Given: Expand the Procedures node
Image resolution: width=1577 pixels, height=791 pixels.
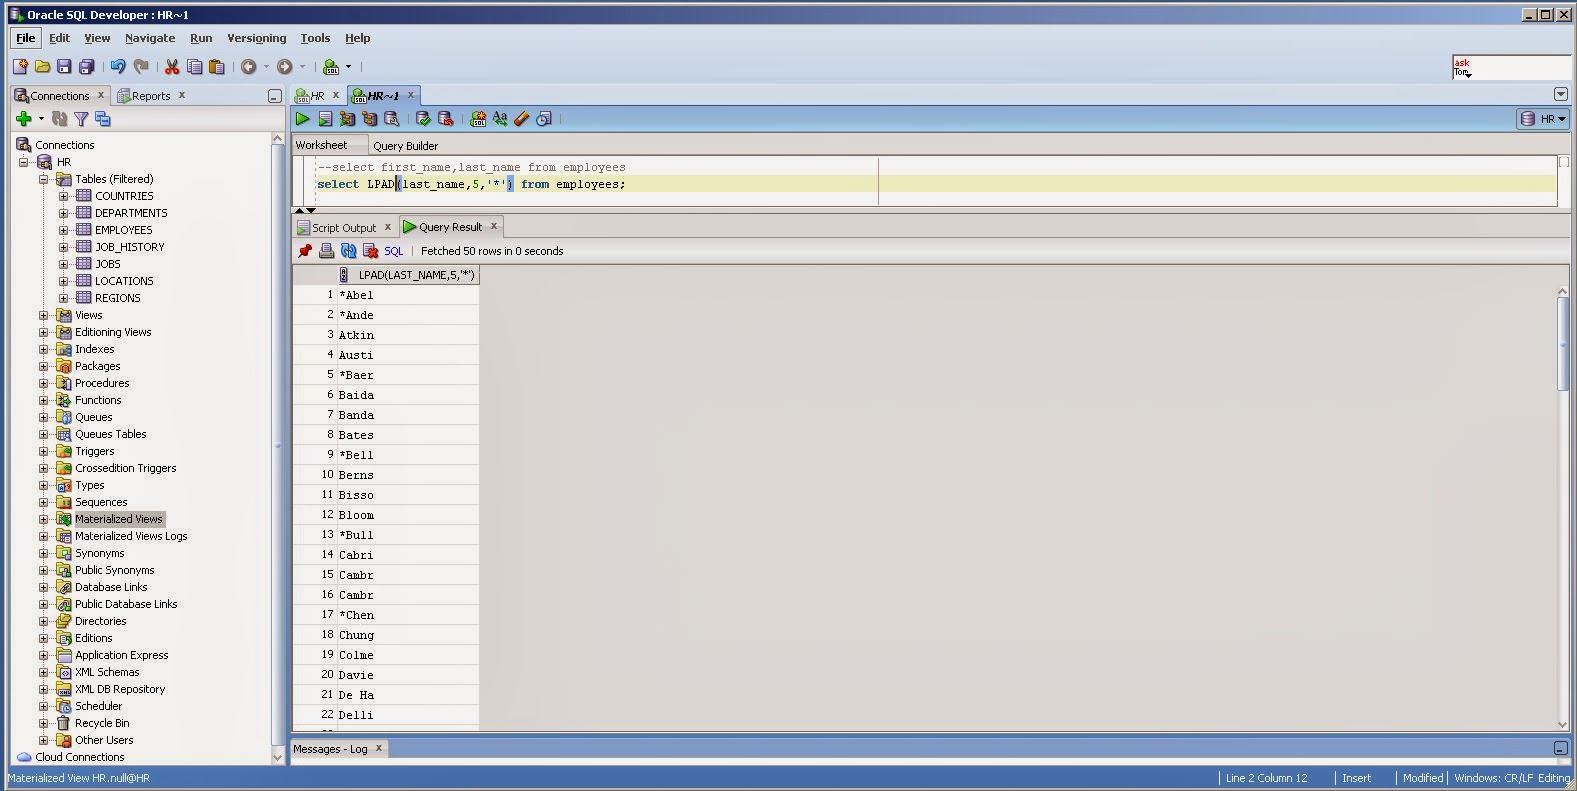Looking at the screenshot, I should point(43,383).
